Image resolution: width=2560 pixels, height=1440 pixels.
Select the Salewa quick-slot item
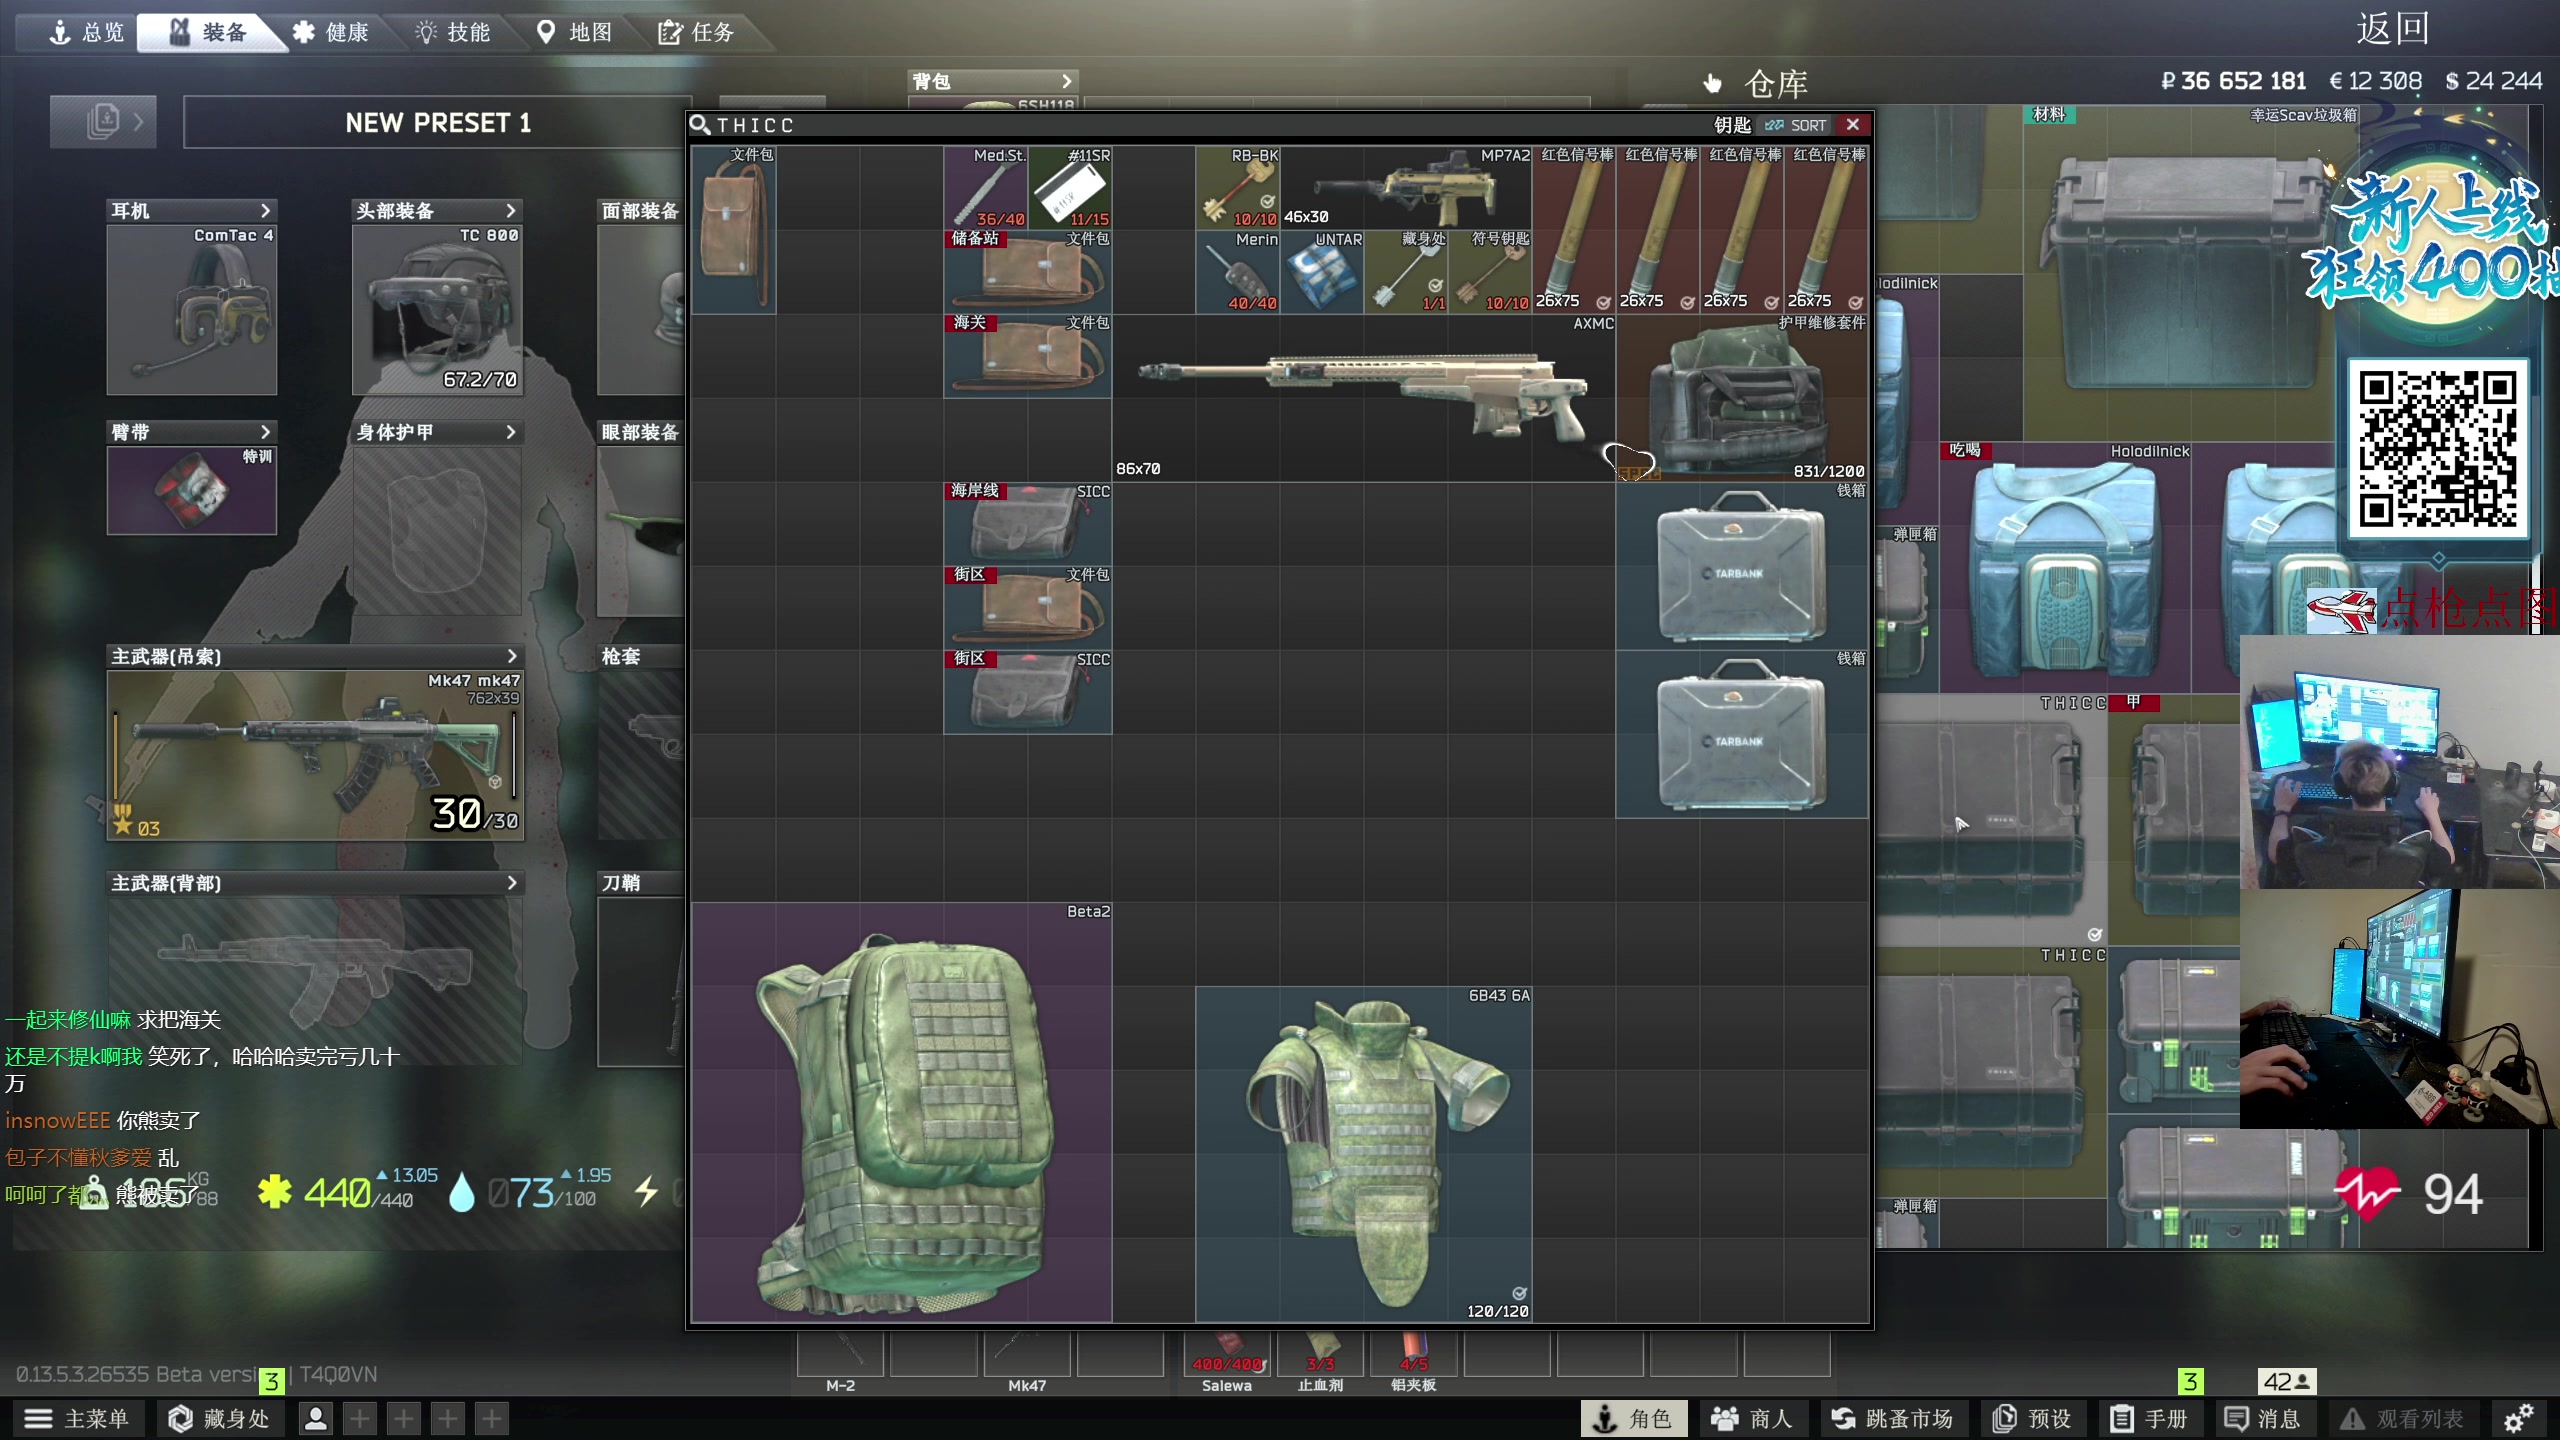1227,1356
